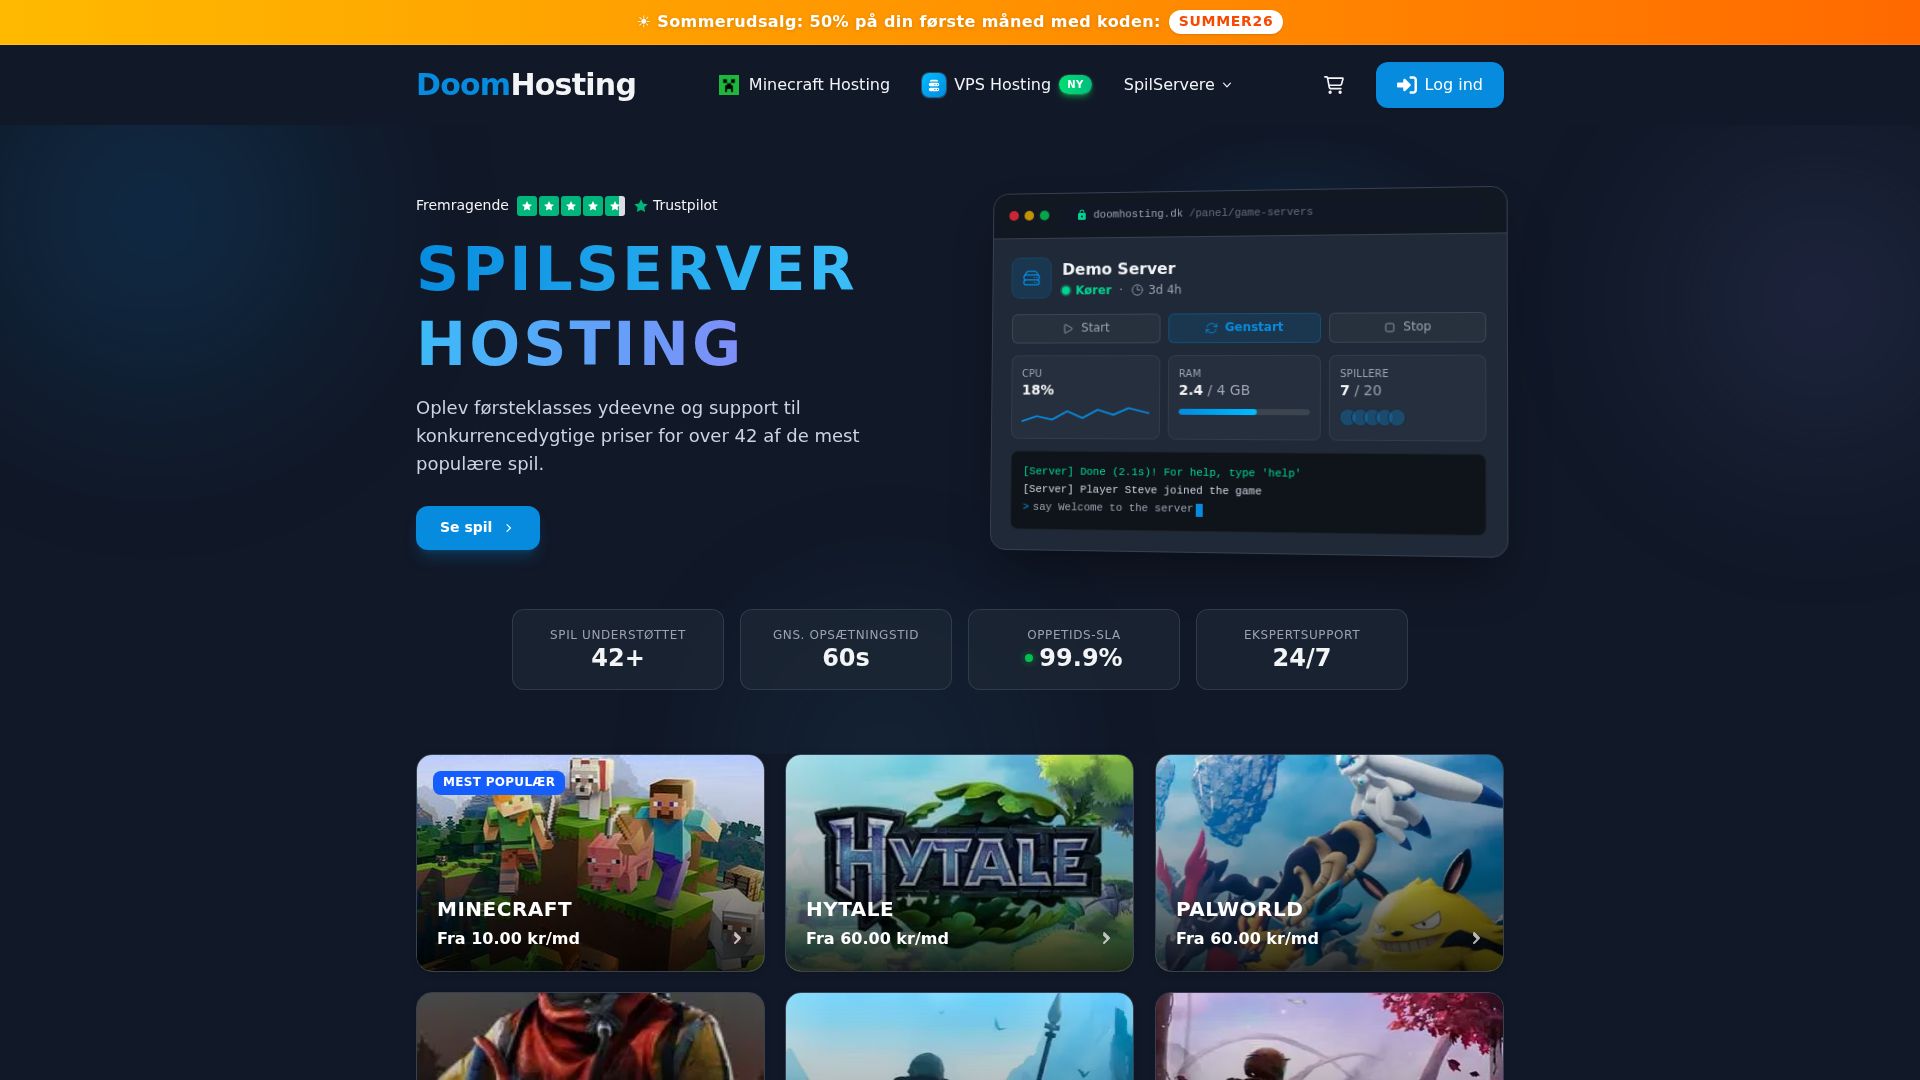
Task: Open the Palworld game card
Action: (x=1329, y=863)
